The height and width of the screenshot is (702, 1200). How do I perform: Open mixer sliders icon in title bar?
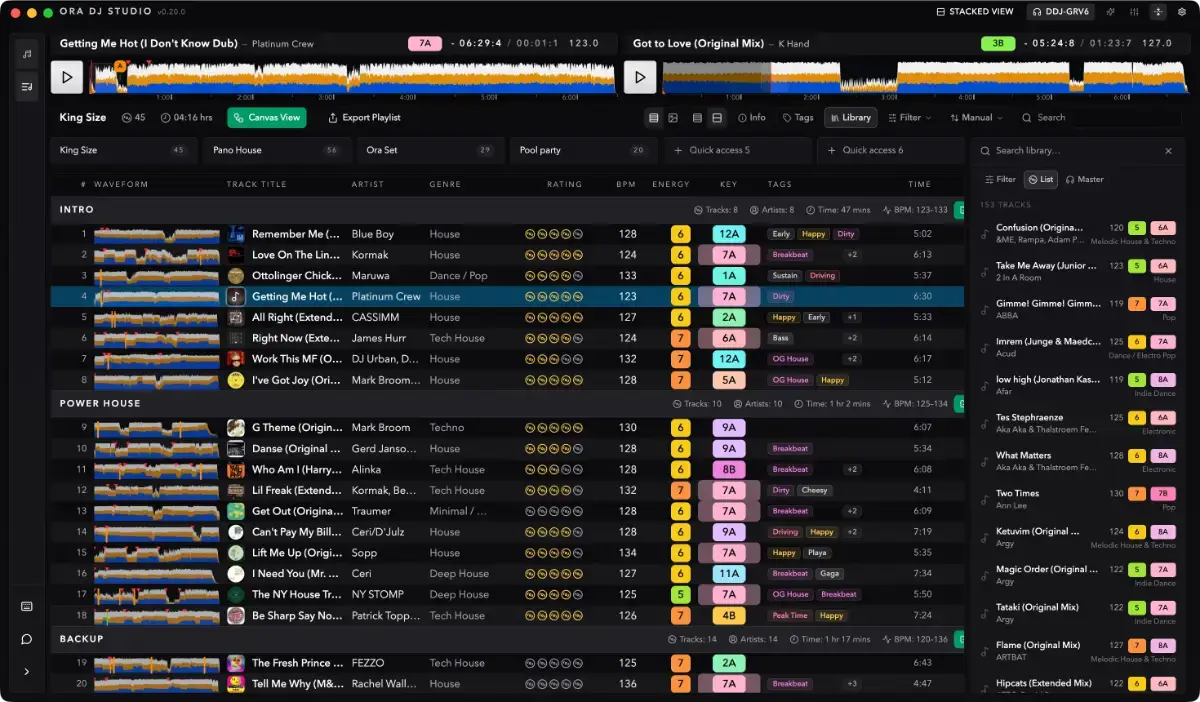coord(1135,12)
